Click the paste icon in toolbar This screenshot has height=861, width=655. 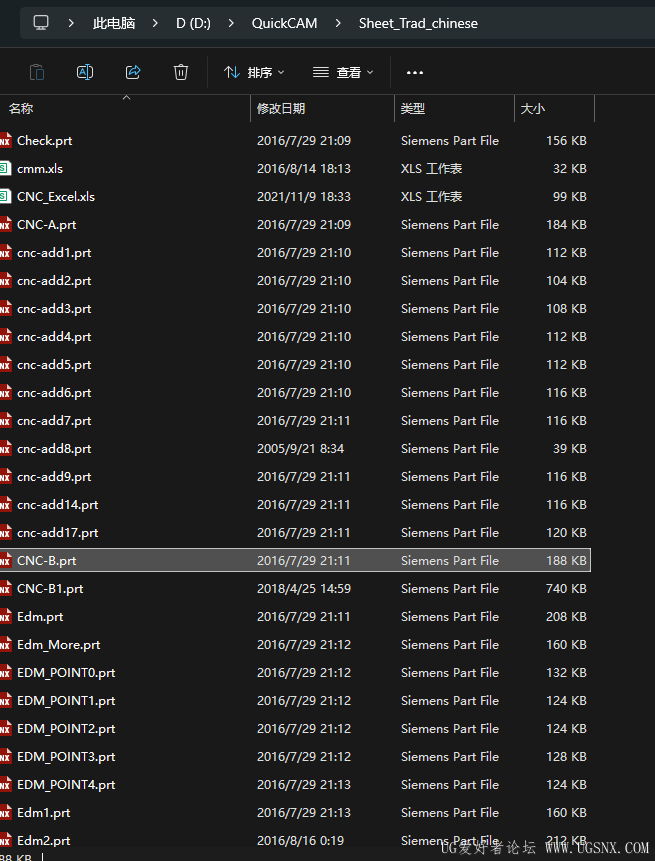tap(37, 72)
